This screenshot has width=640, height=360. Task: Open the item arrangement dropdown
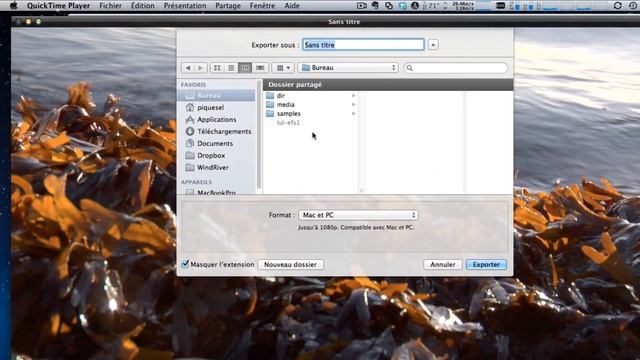pyautogui.click(x=283, y=68)
